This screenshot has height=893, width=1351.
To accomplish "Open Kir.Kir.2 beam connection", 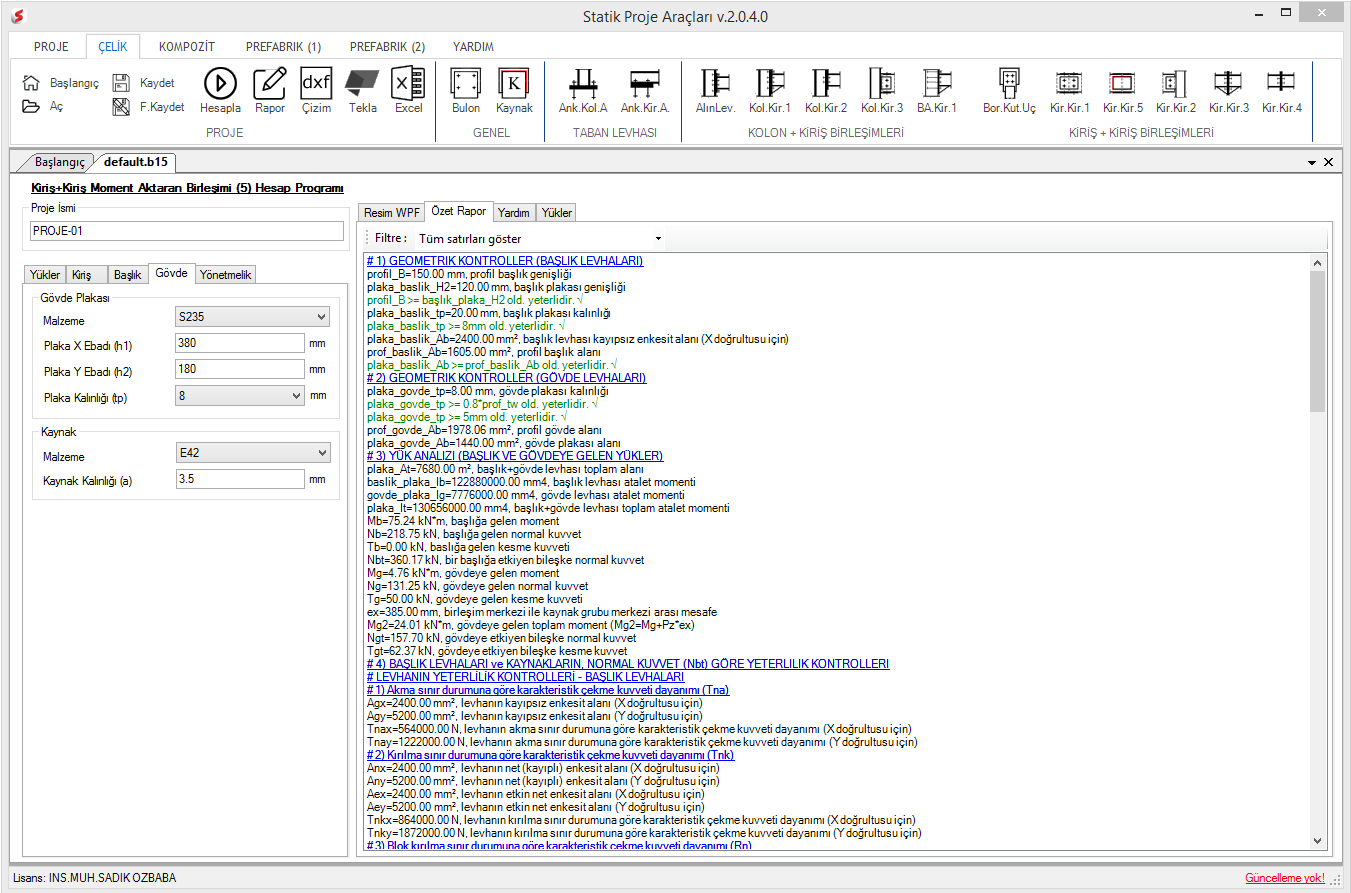I will tap(1176, 91).
